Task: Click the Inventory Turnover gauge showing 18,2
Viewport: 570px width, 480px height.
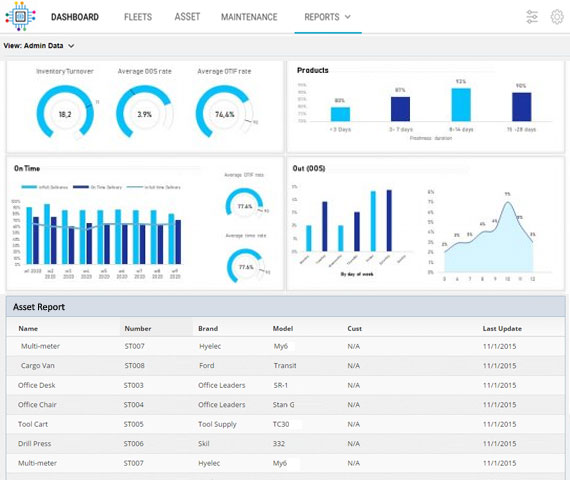Action: click(x=65, y=112)
